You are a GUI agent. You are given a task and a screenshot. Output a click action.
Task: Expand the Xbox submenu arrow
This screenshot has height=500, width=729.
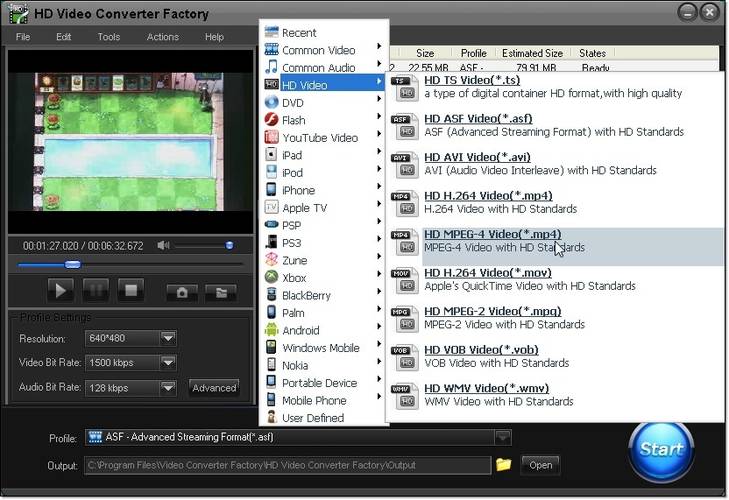click(379, 273)
